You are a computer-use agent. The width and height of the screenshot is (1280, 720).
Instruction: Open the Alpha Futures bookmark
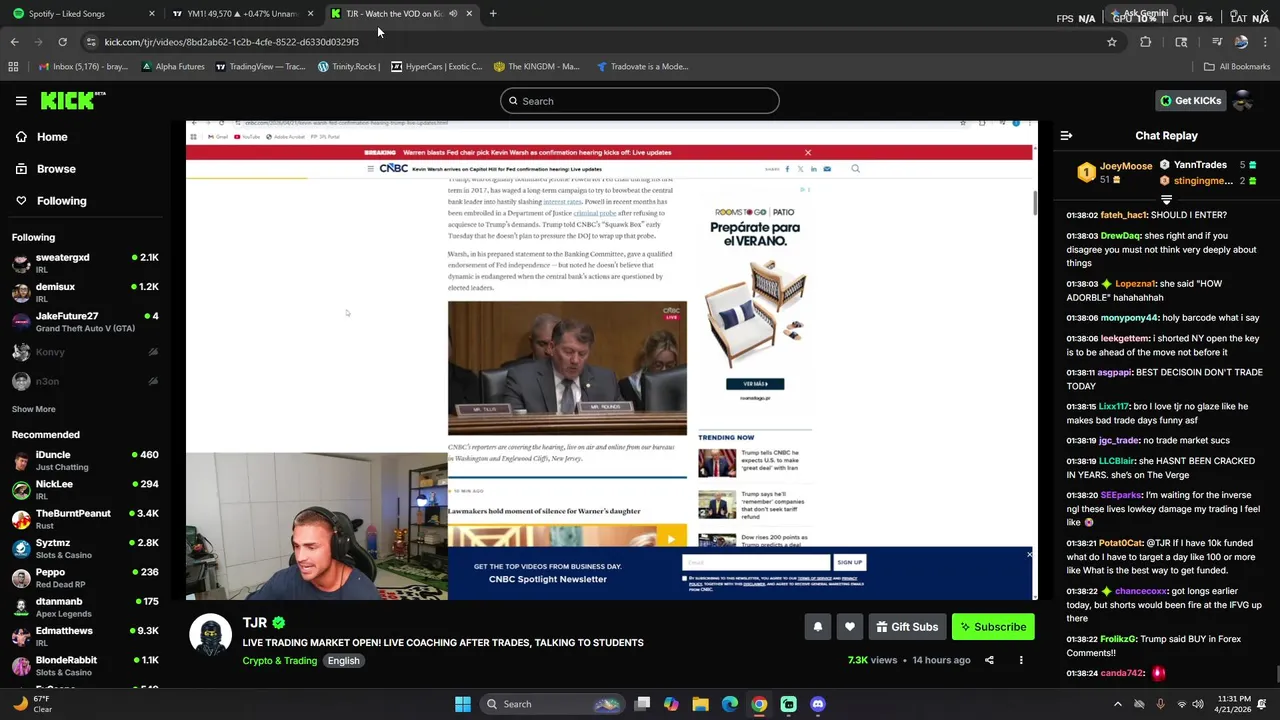173,67
